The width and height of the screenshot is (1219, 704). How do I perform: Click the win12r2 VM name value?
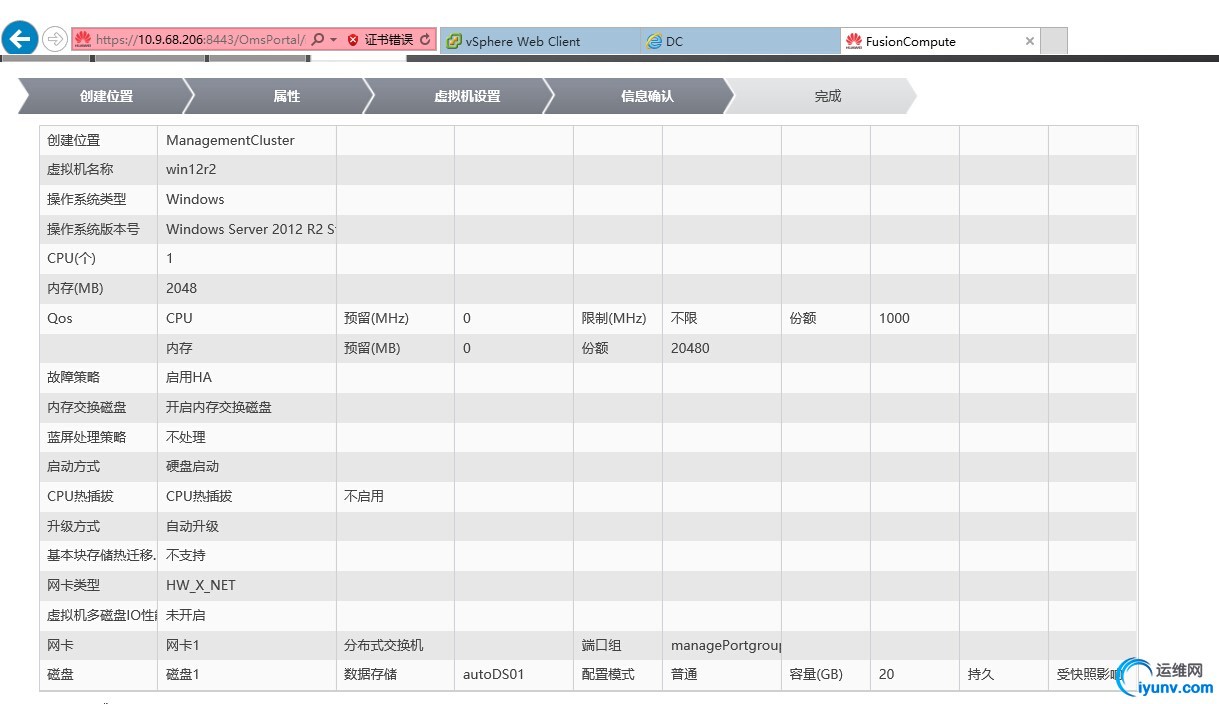point(191,170)
